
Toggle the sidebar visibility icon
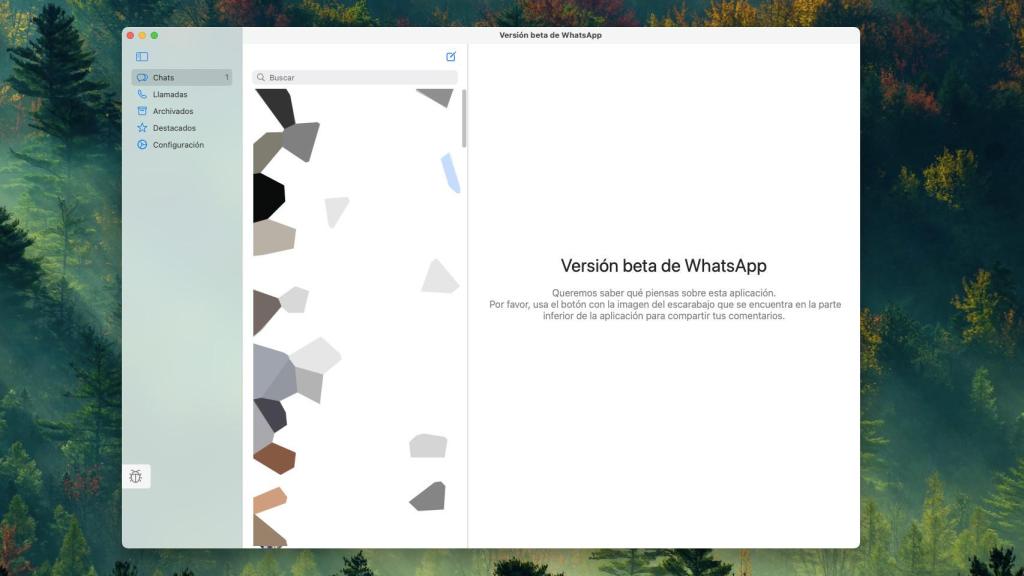click(142, 57)
